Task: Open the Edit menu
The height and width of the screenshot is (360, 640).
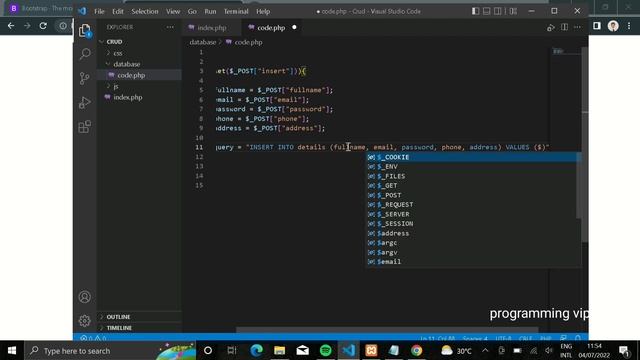Action: pyautogui.click(x=118, y=11)
